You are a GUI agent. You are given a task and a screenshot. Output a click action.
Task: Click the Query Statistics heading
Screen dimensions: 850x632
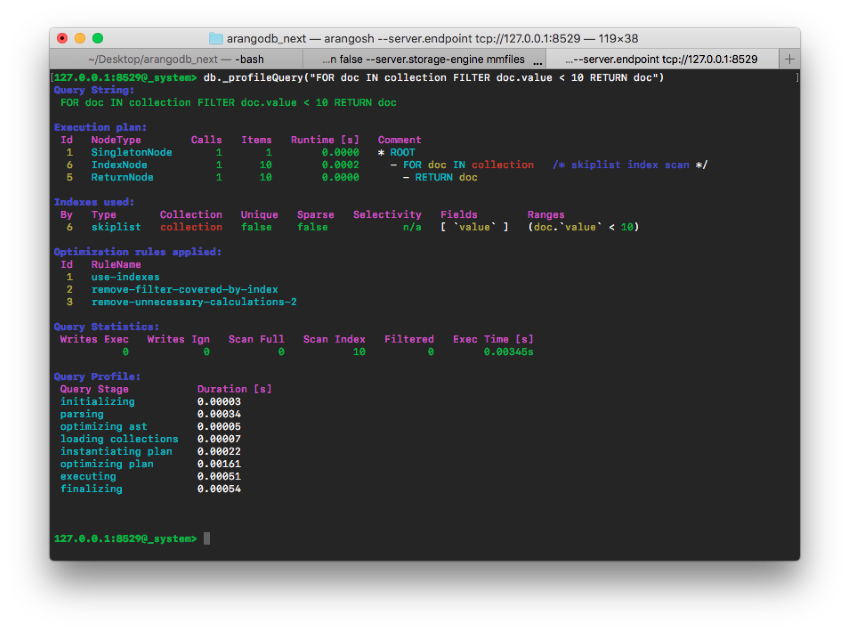104,326
